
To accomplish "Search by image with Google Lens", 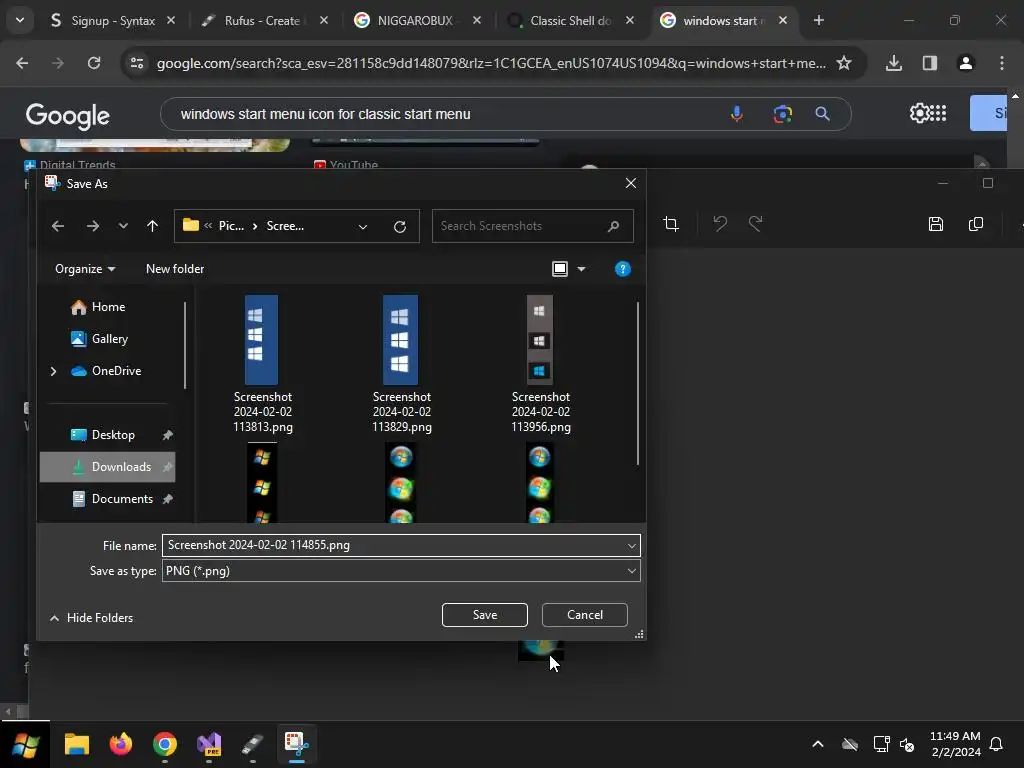I will pos(782,114).
